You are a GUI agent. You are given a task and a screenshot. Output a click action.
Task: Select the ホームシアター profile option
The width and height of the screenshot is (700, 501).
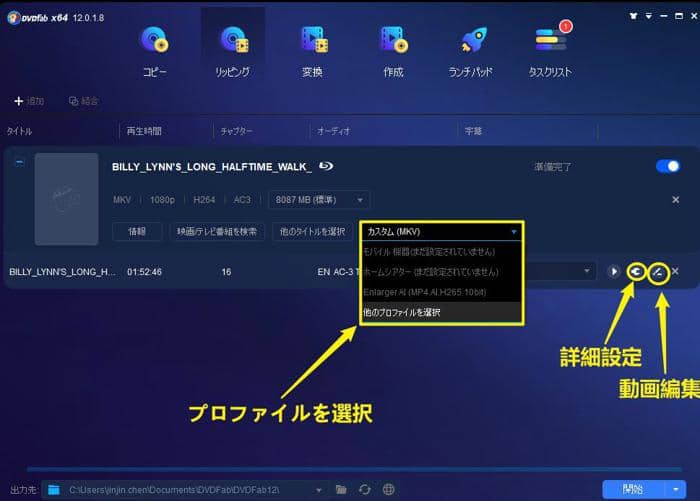pyautogui.click(x=442, y=272)
